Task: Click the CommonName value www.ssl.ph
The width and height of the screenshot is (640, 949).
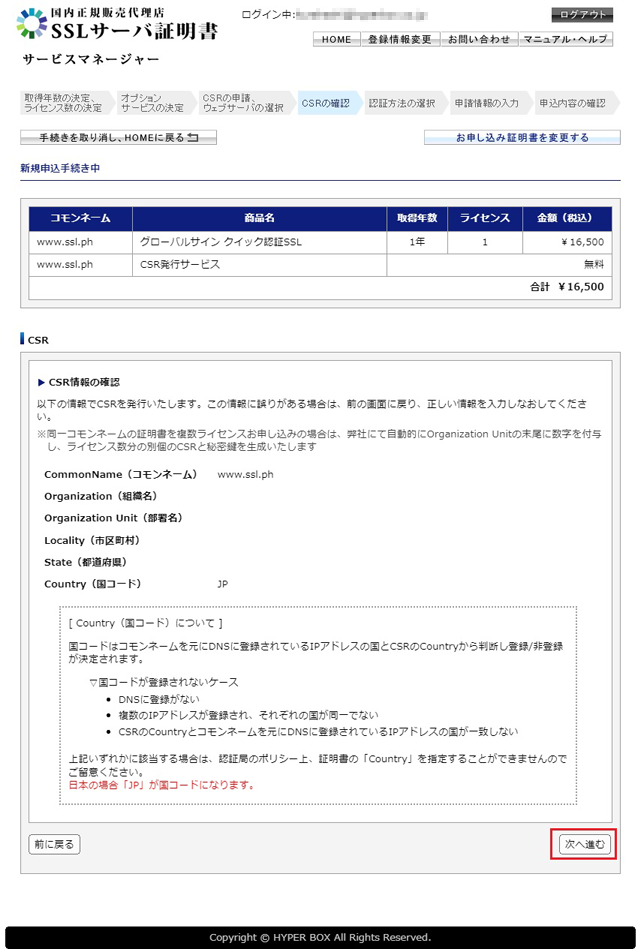Action: point(245,474)
